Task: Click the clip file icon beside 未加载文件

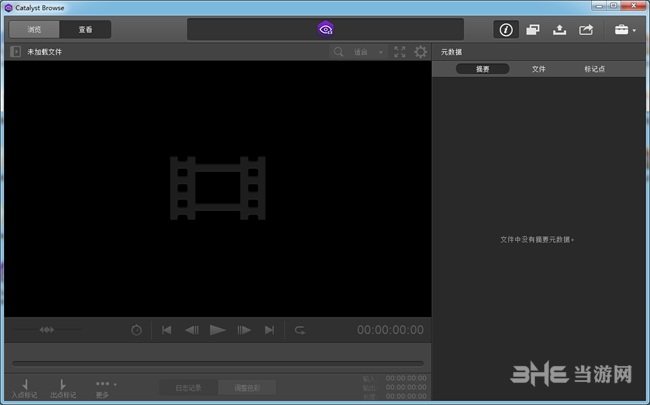Action: click(16, 52)
